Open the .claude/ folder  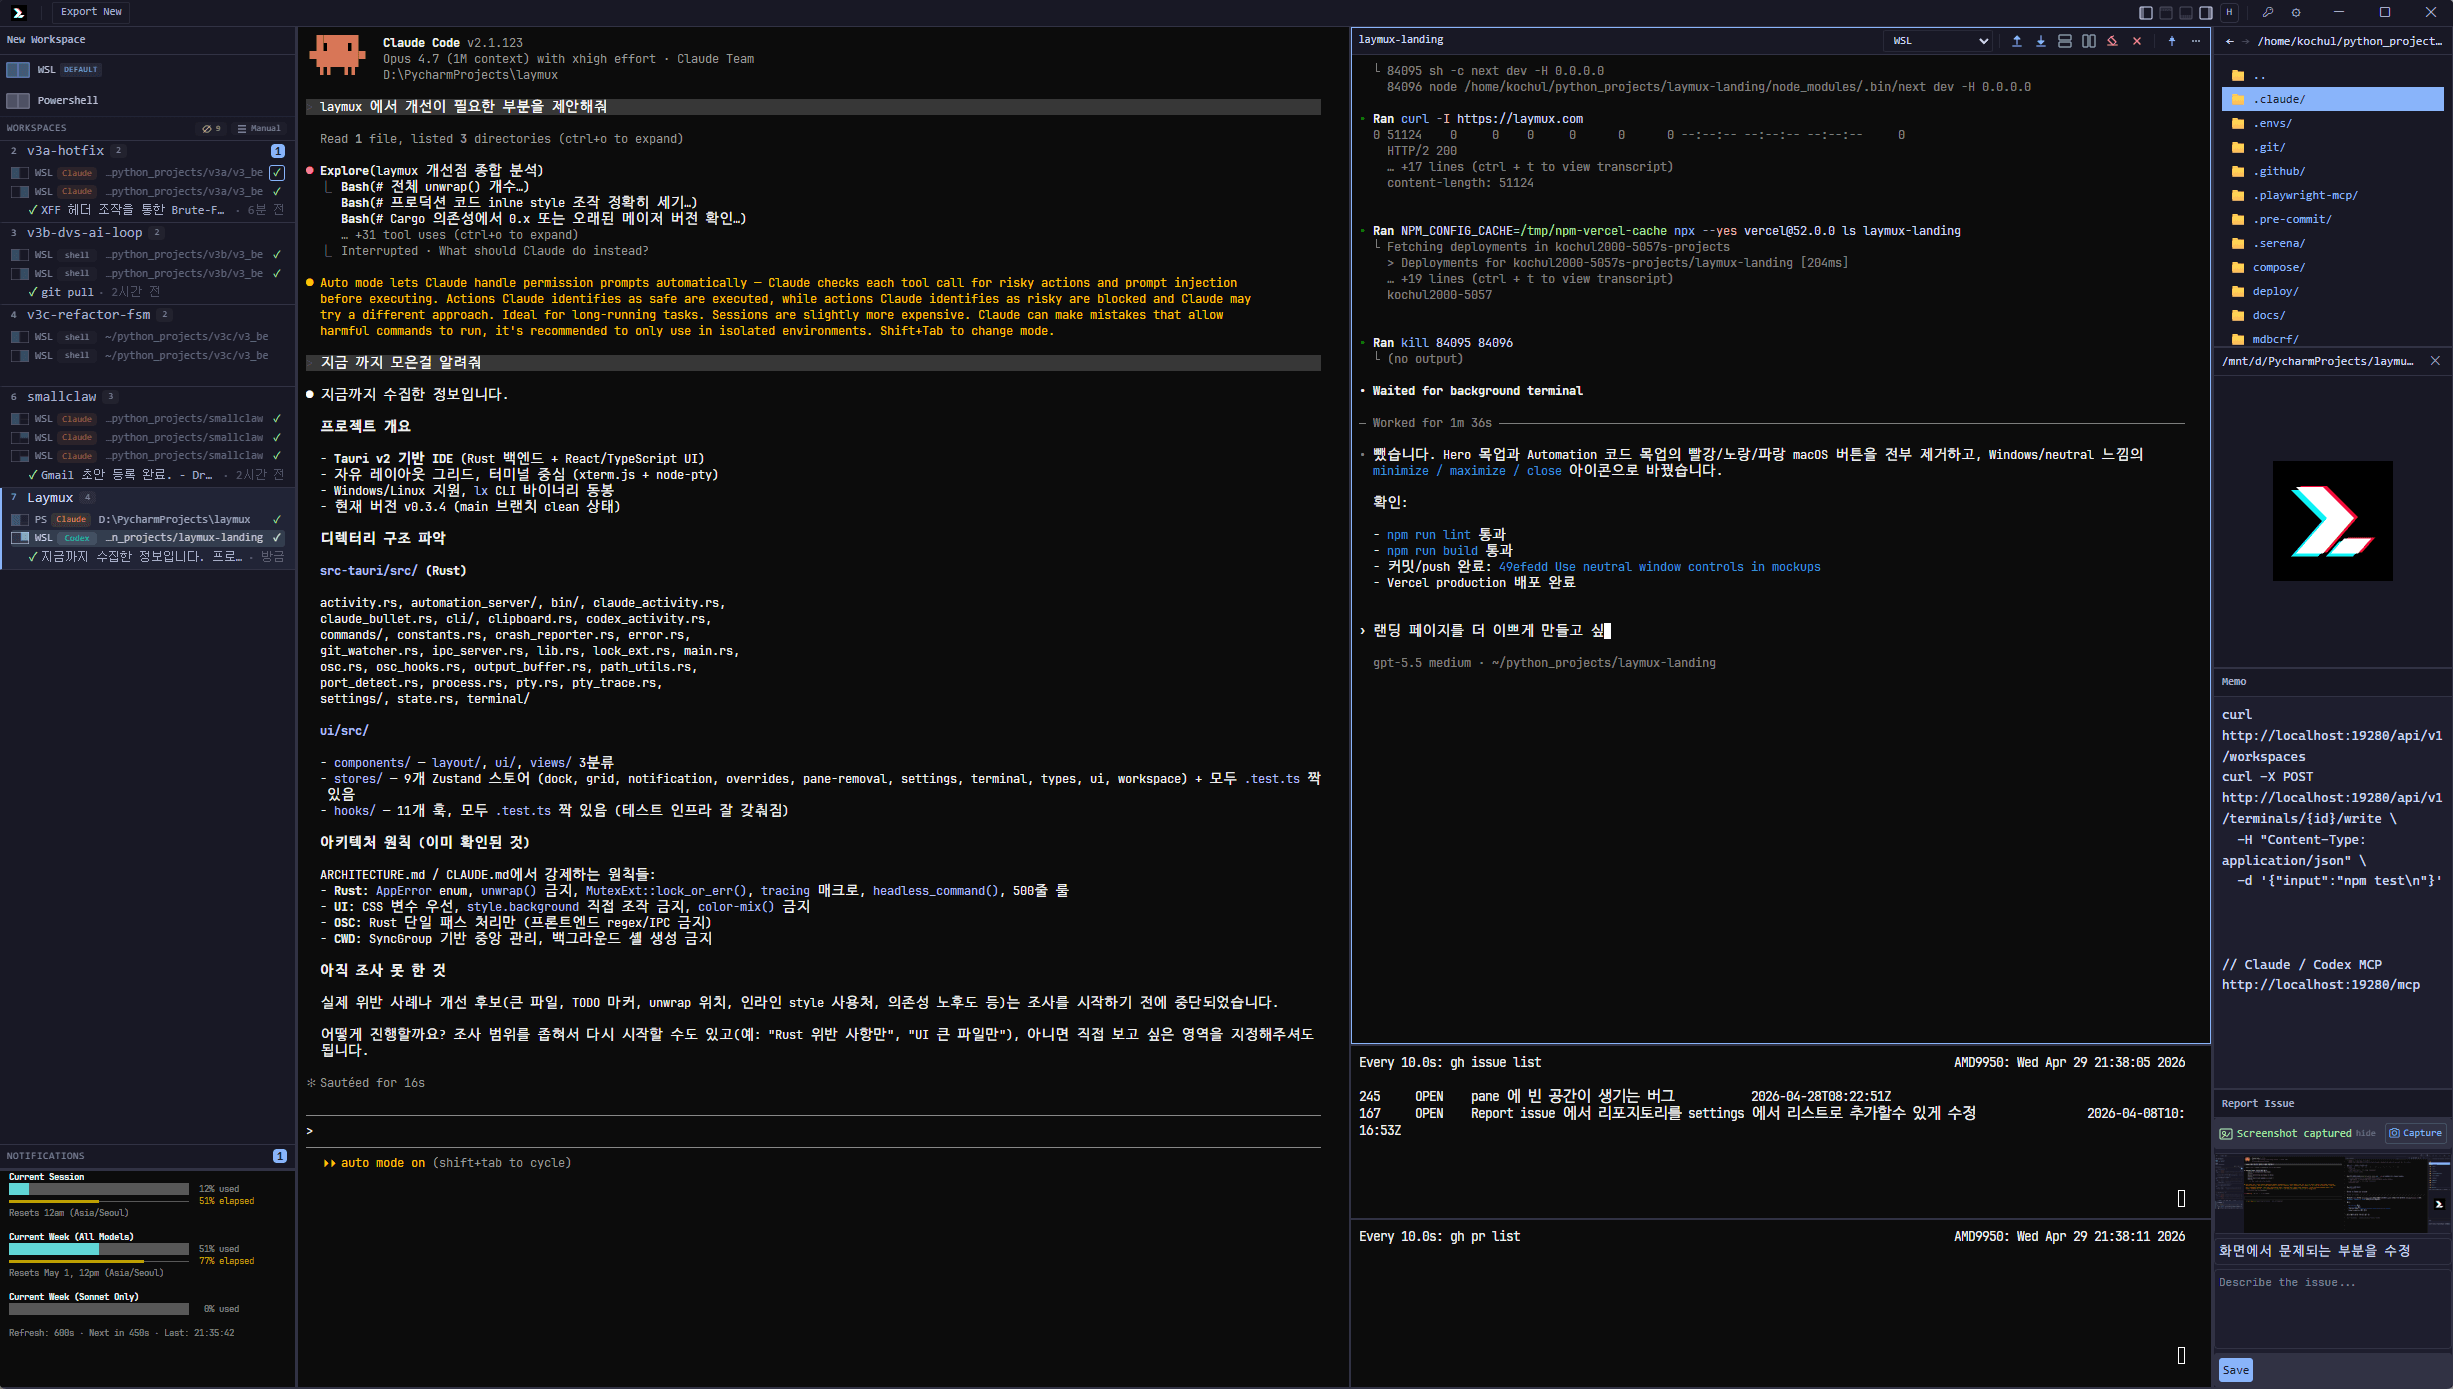tap(2332, 99)
